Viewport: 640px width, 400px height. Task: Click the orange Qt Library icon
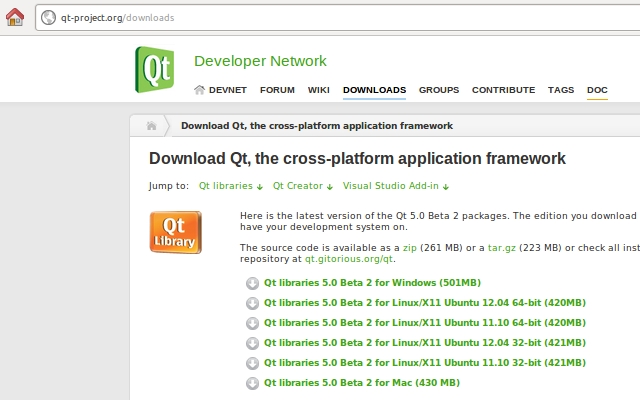point(176,232)
